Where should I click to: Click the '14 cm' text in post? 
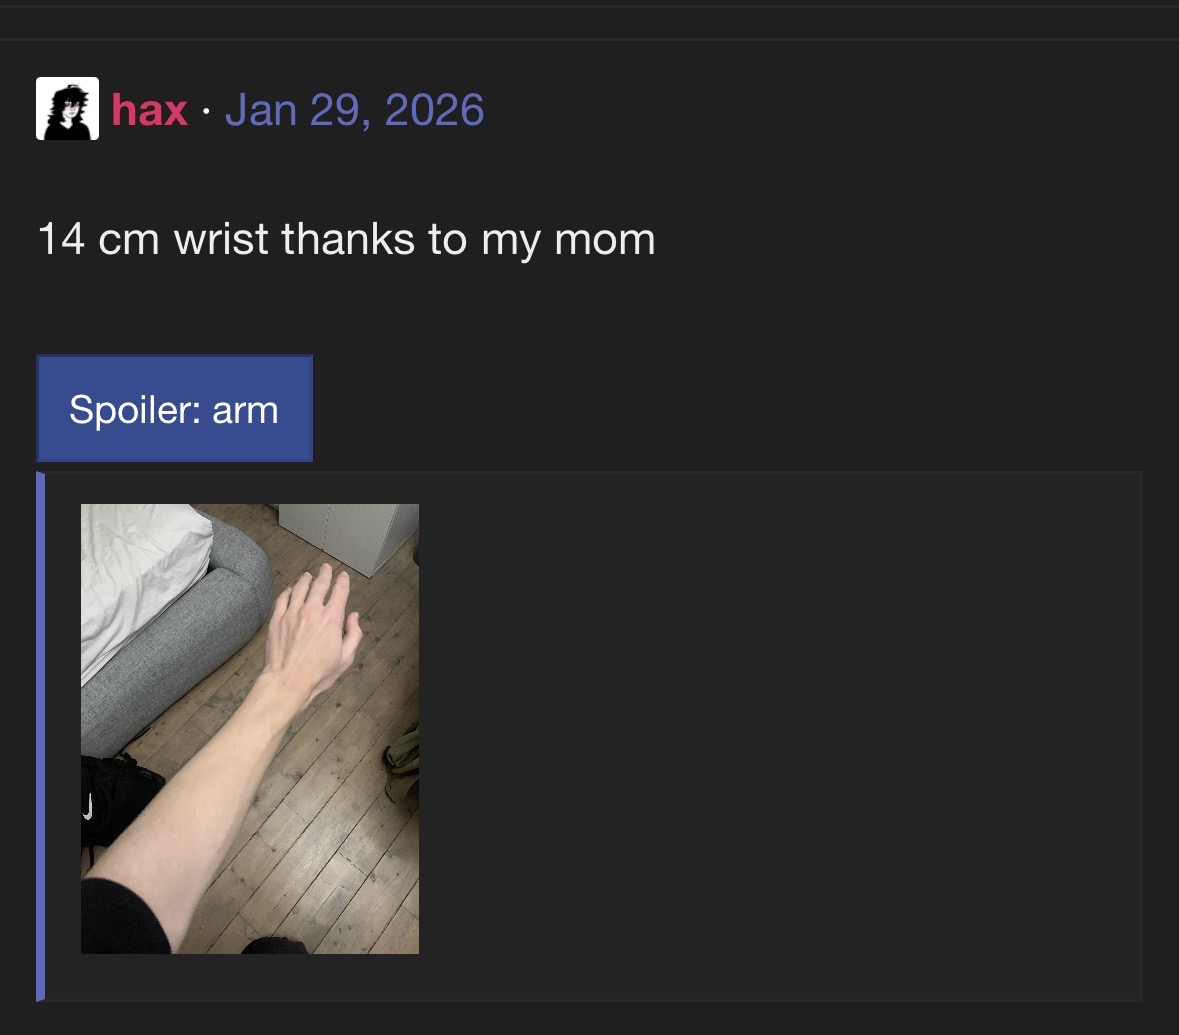pos(99,239)
